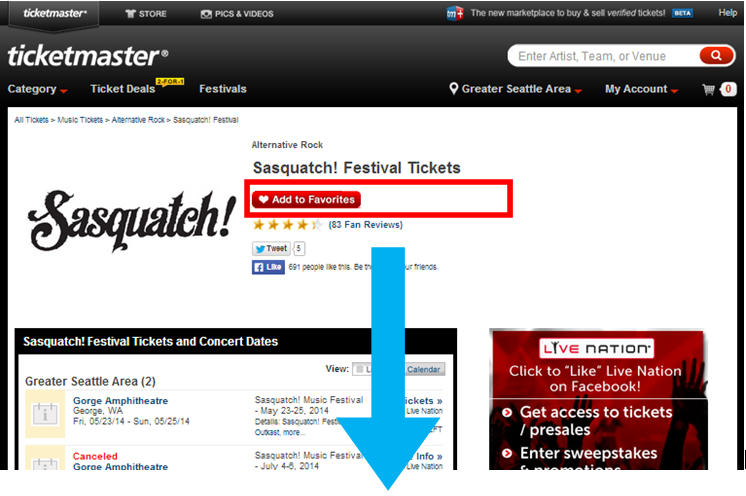Screen dimensions: 746x496
Task: Open Pics & Videos camera link
Action: tap(237, 14)
